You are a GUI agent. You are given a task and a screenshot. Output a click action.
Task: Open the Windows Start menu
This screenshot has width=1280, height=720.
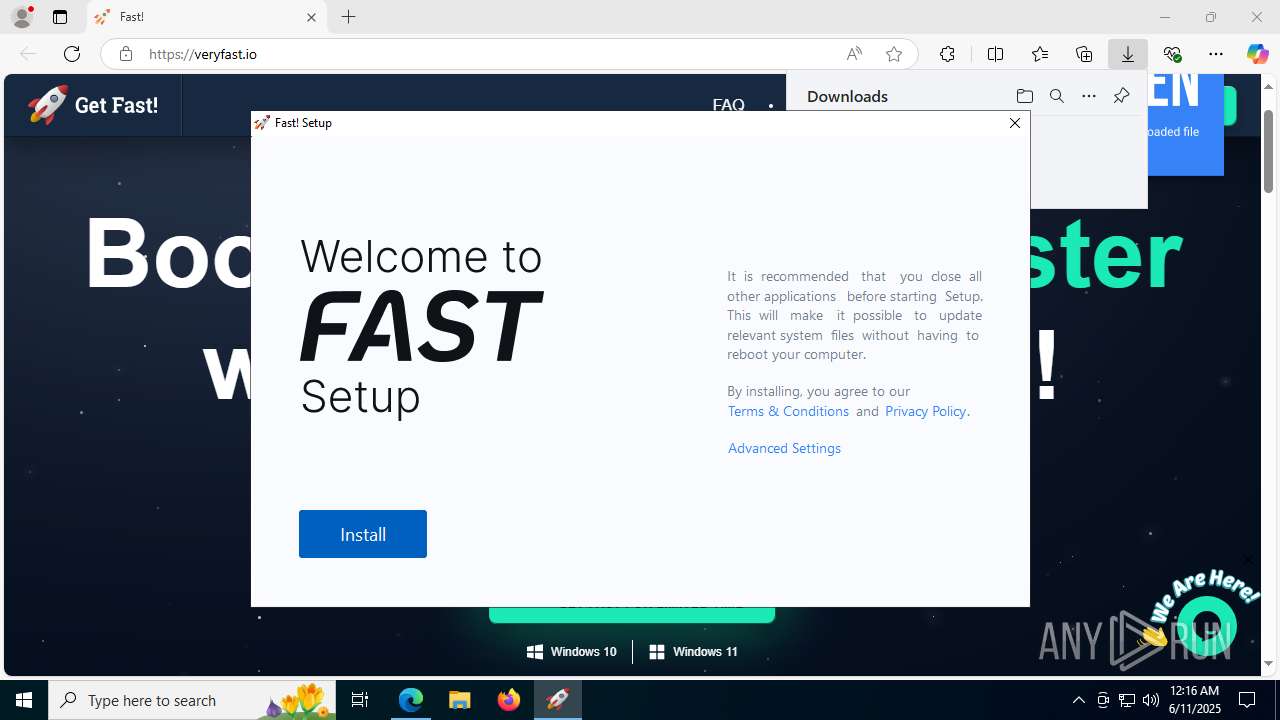pos(24,700)
